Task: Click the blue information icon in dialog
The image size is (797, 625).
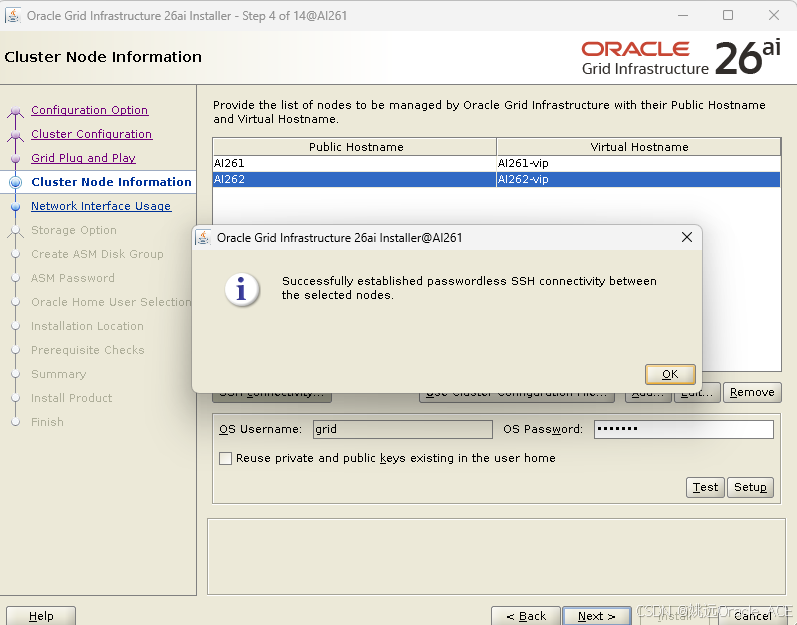Action: tap(242, 290)
